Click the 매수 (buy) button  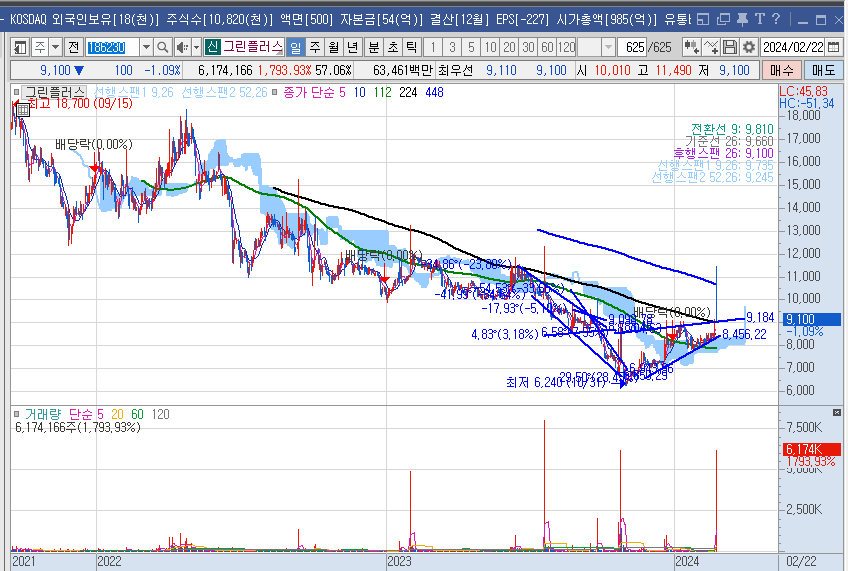coord(781,70)
